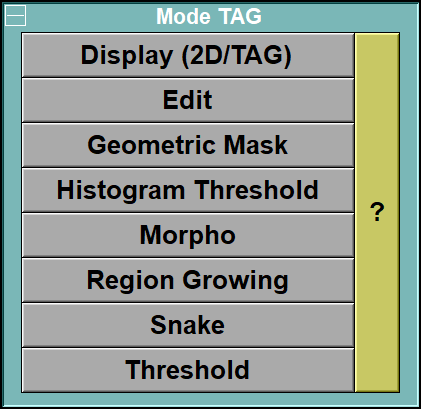Enter tag Edit mode
The image size is (421, 409).
click(188, 100)
